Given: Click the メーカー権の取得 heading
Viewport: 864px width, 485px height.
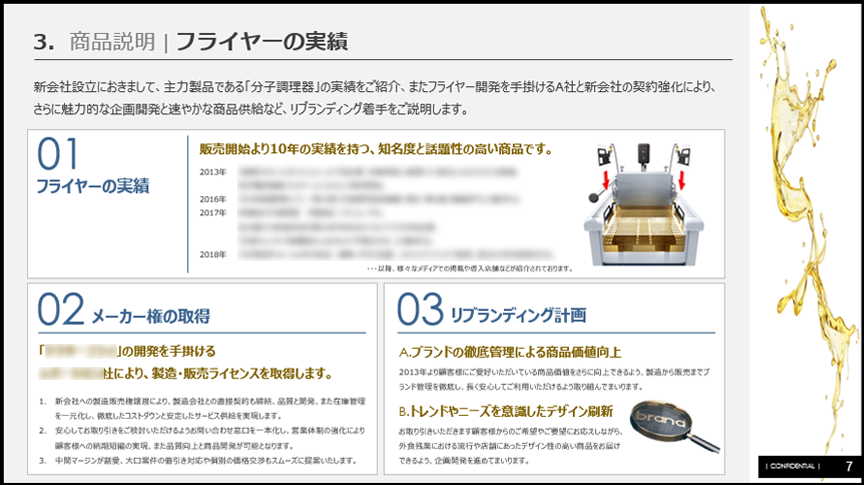Looking at the screenshot, I should pyautogui.click(x=150, y=316).
